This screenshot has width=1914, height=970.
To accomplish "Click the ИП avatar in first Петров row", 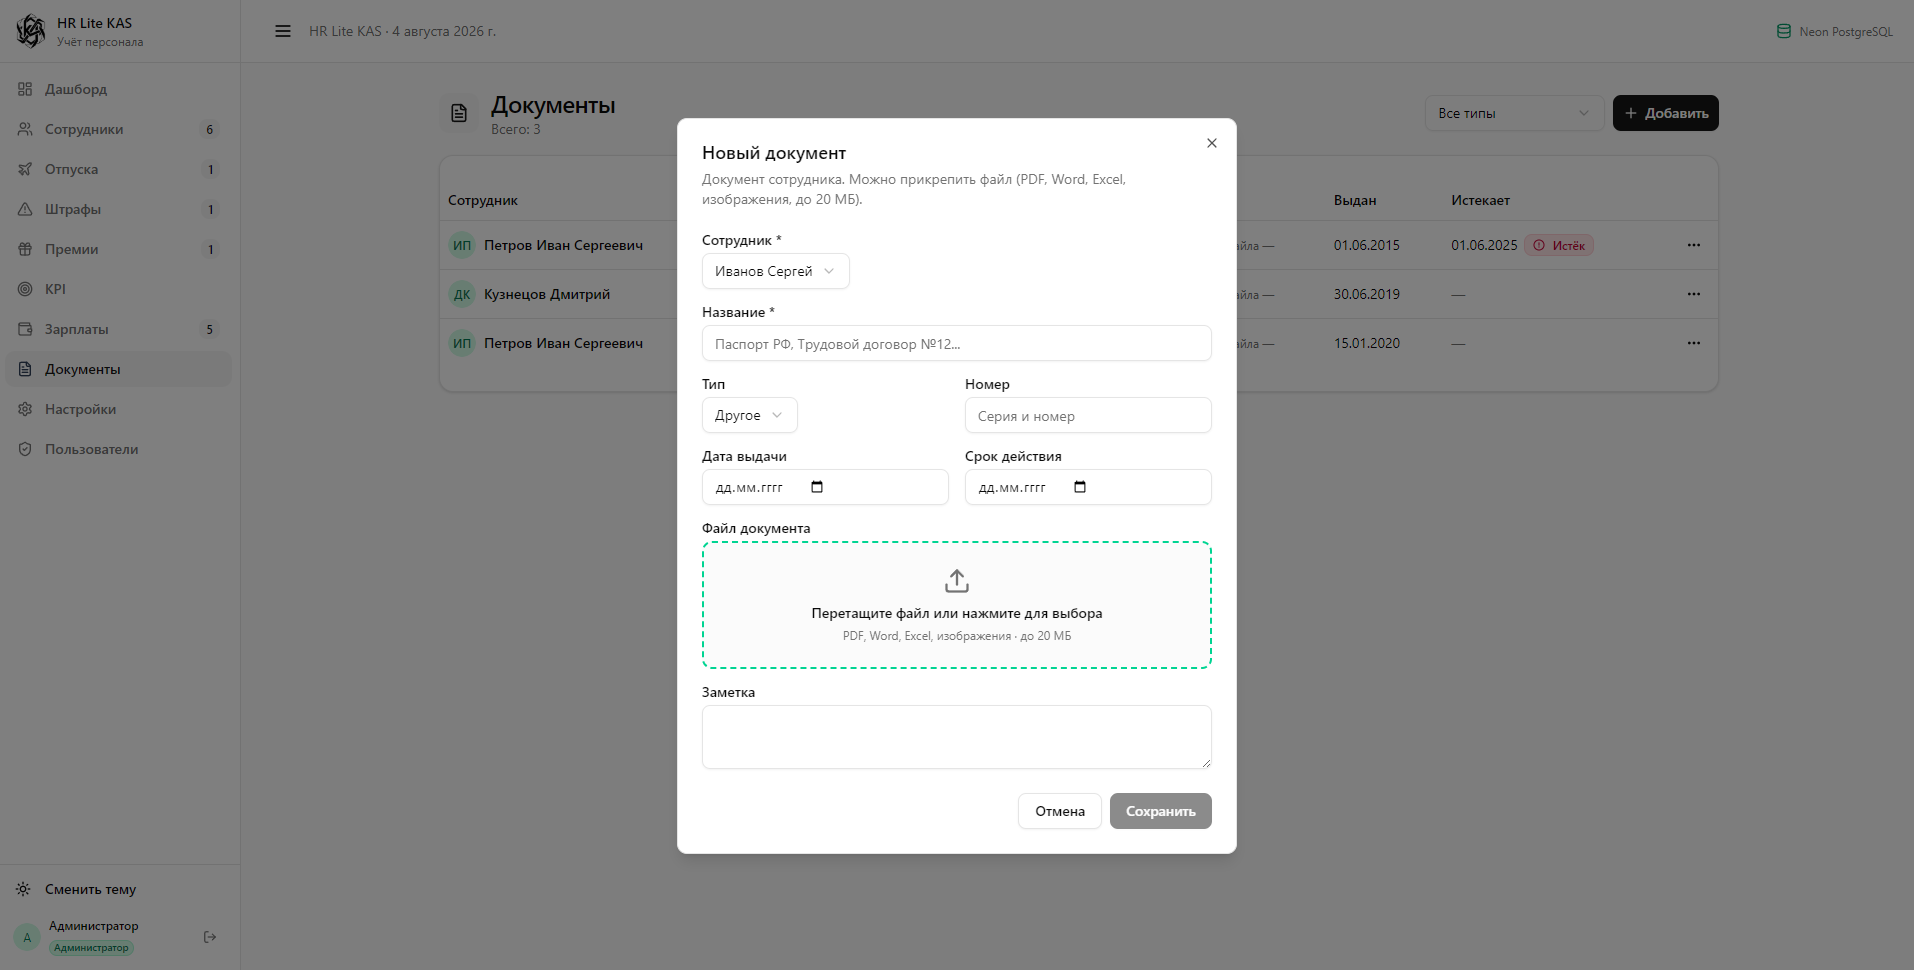I will pos(462,245).
